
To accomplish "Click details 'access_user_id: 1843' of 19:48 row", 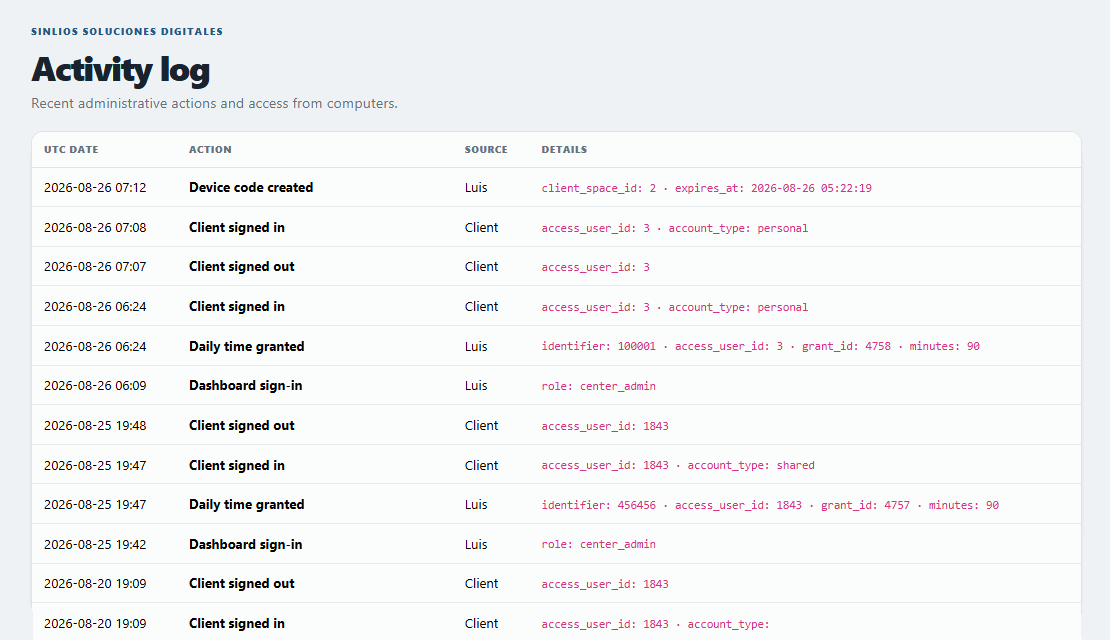I will point(605,426).
